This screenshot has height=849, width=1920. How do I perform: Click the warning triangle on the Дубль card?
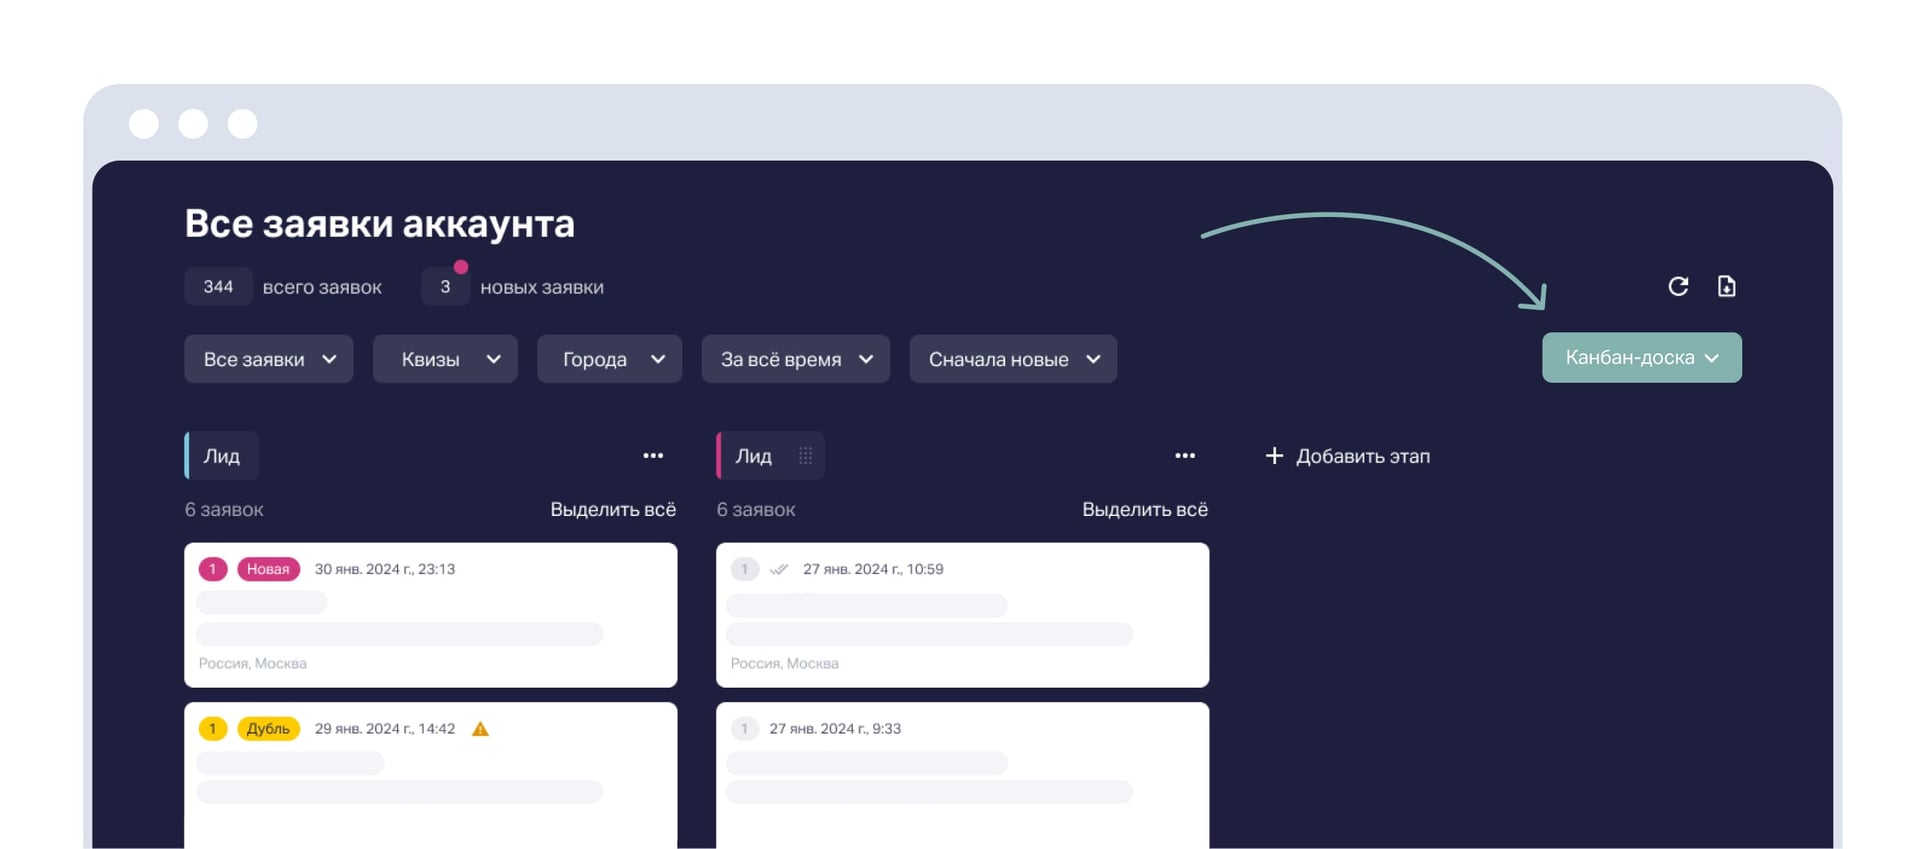coord(480,729)
